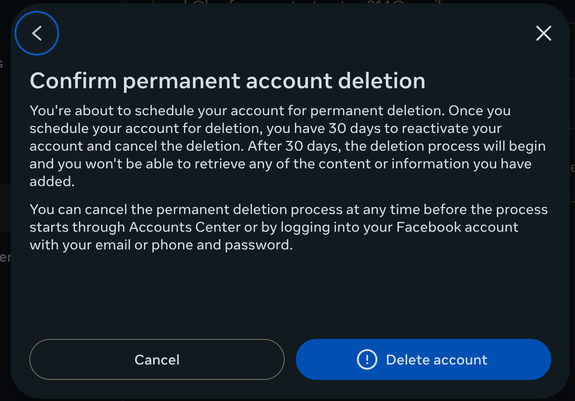The image size is (575, 401).
Task: Click the exclamation circle icon in Delete account
Action: click(x=367, y=359)
